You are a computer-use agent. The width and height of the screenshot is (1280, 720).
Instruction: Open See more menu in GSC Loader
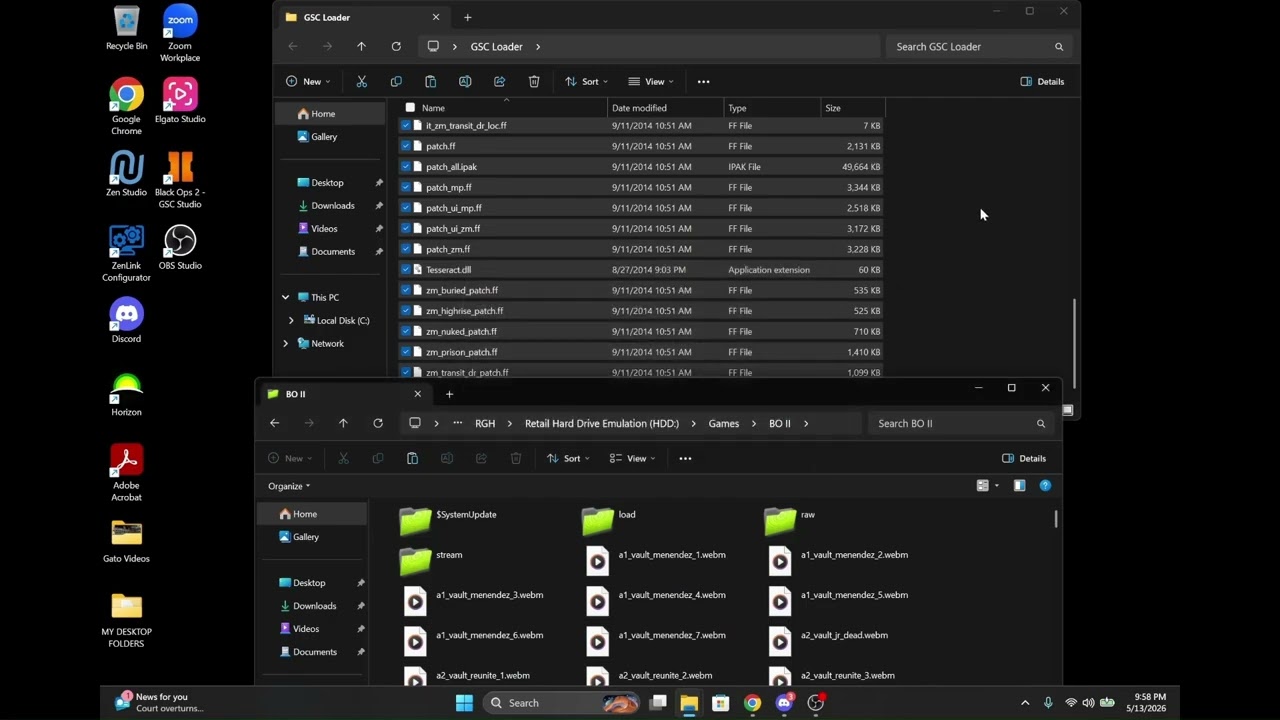pyautogui.click(x=703, y=82)
